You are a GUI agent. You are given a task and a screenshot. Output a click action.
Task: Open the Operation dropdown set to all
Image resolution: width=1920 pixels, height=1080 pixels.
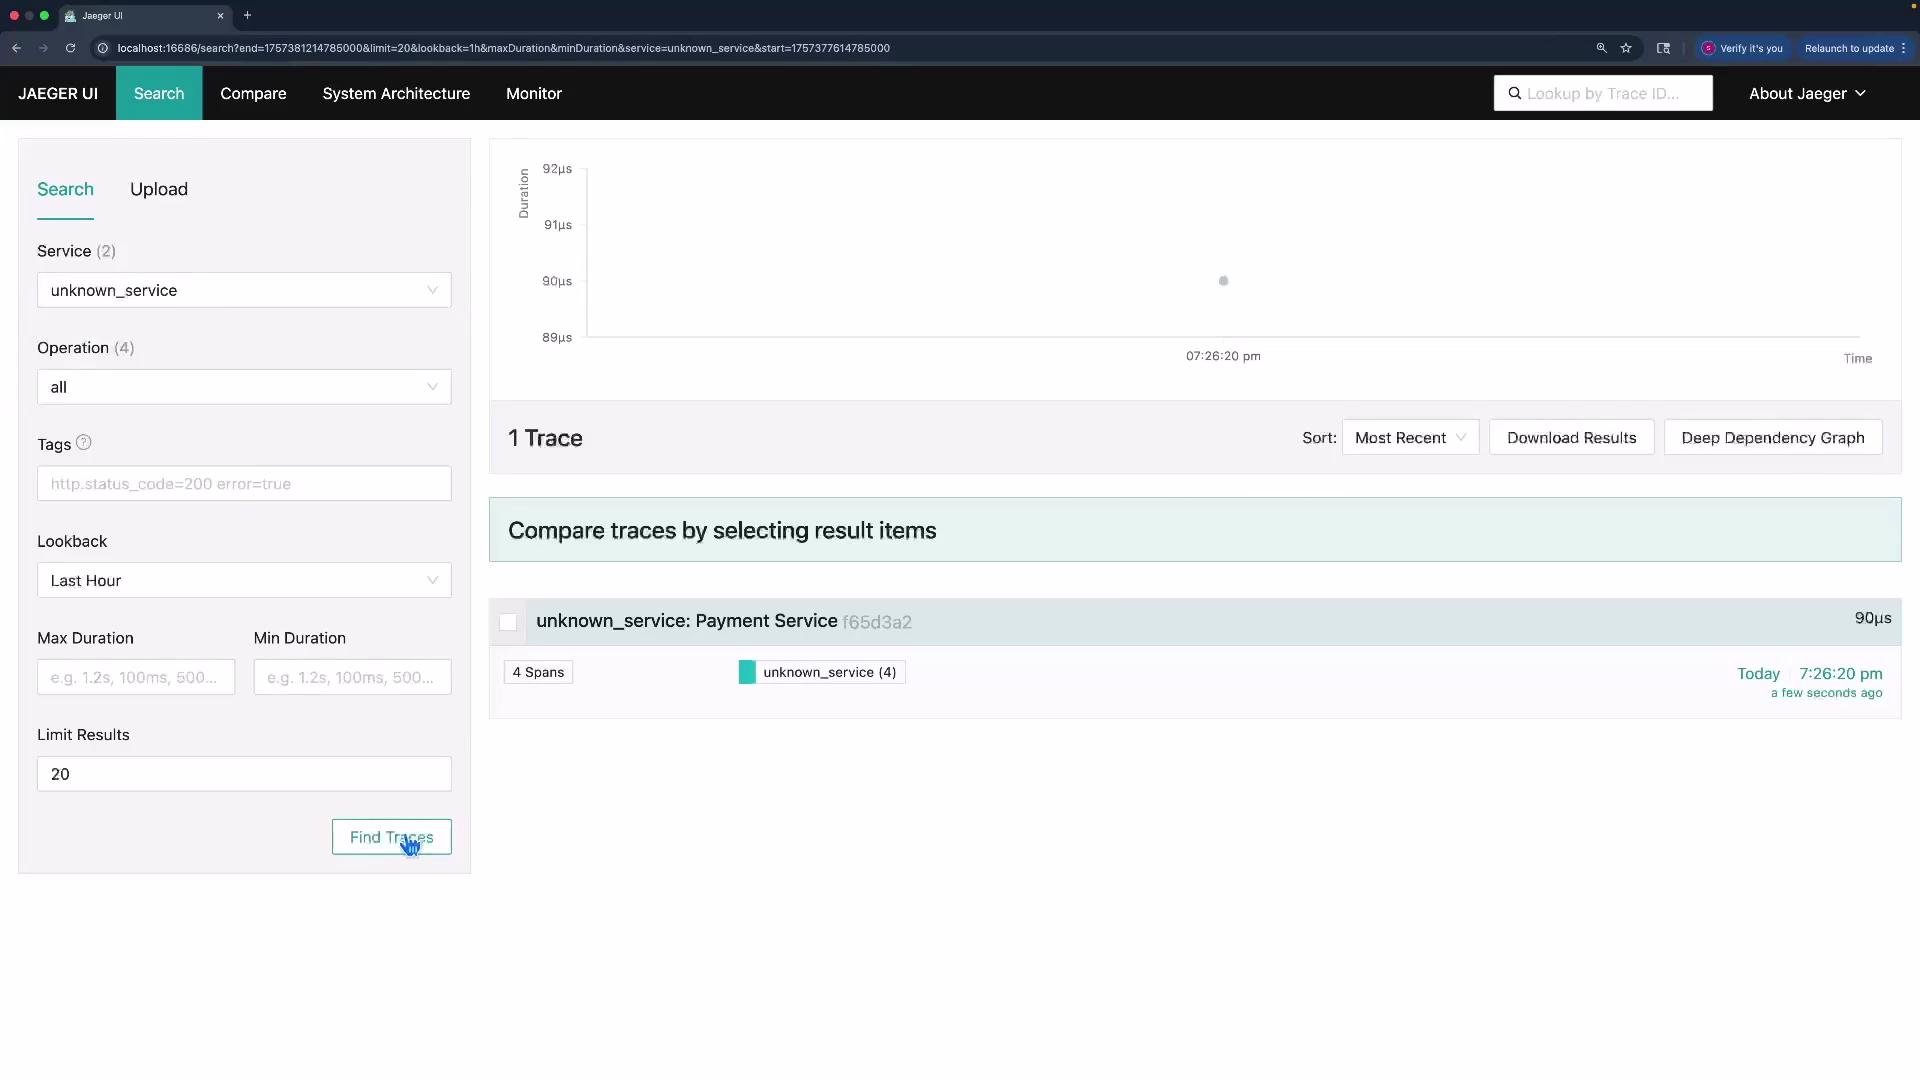[244, 387]
